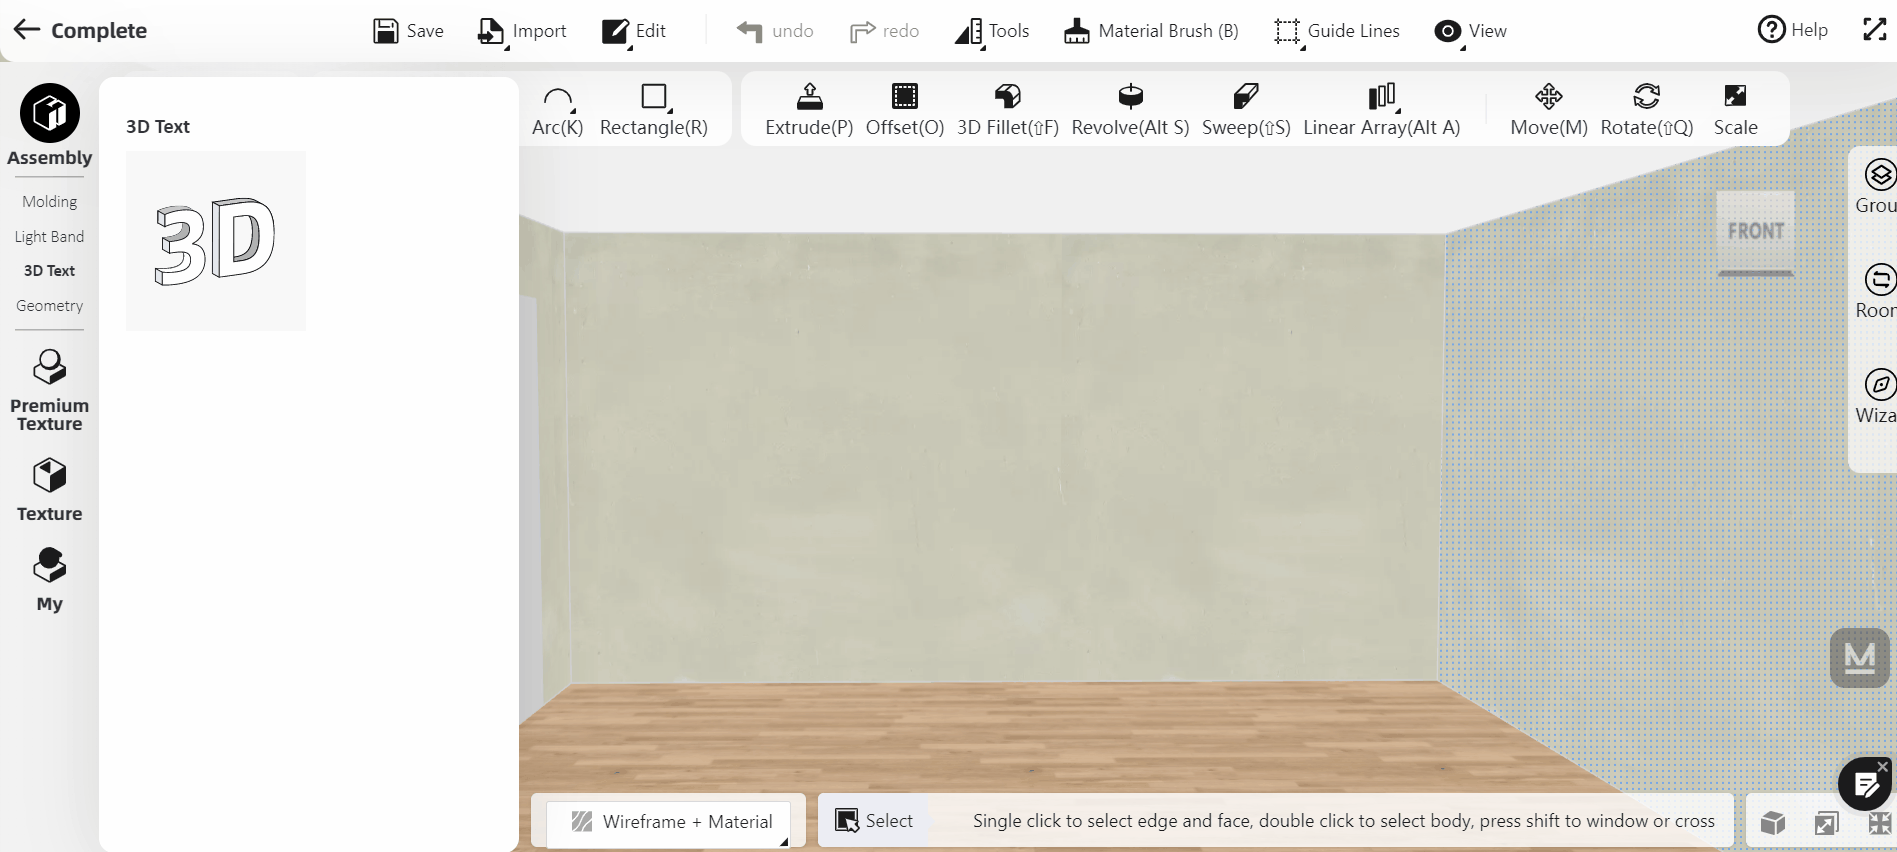Viewport: 1897px width, 852px height.
Task: Select the Rotate tool
Action: coord(1647,110)
